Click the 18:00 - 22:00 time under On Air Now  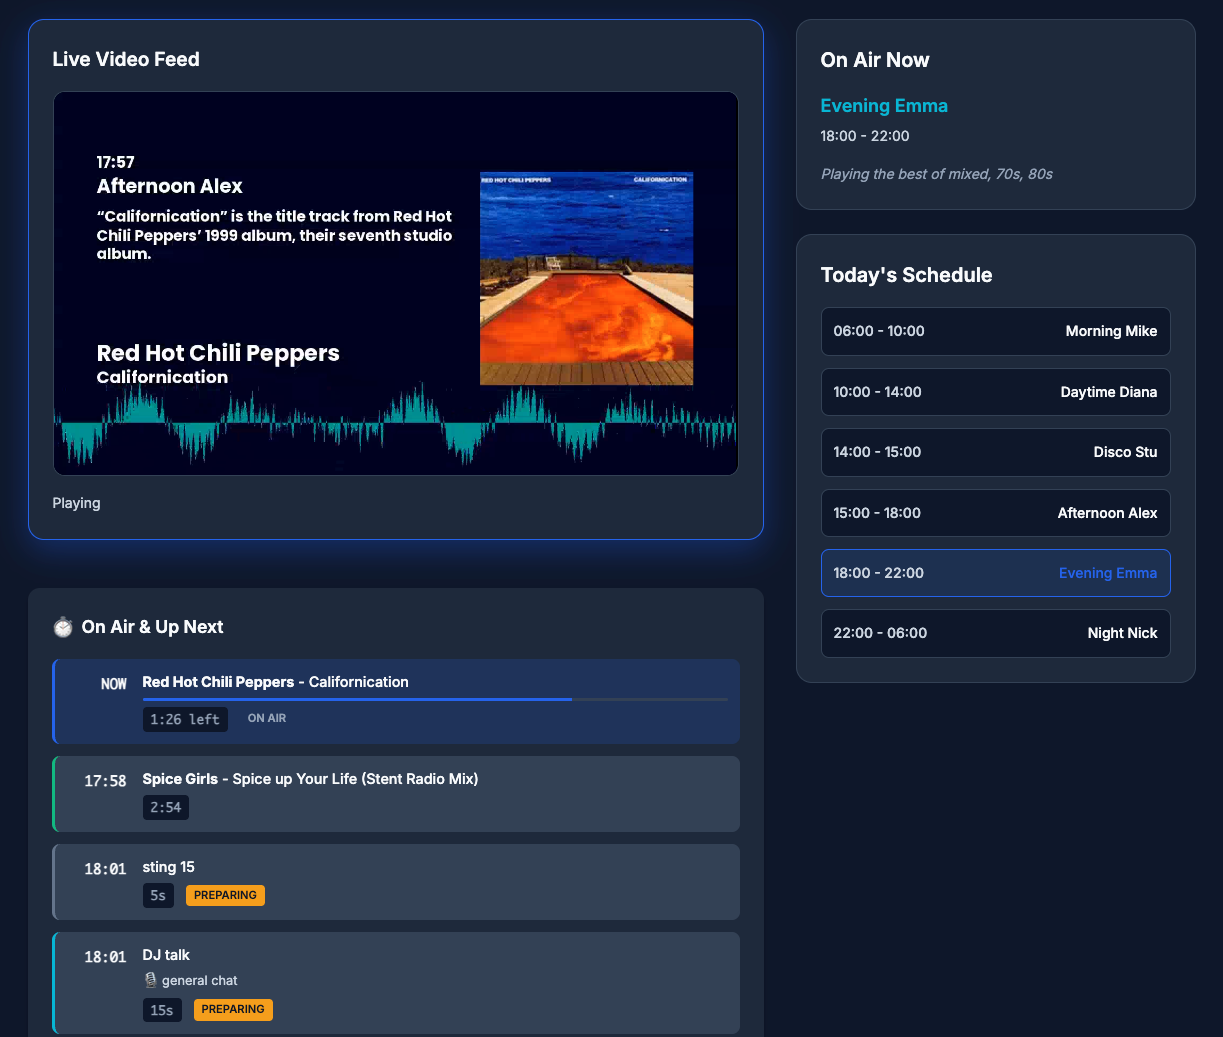click(x=865, y=136)
